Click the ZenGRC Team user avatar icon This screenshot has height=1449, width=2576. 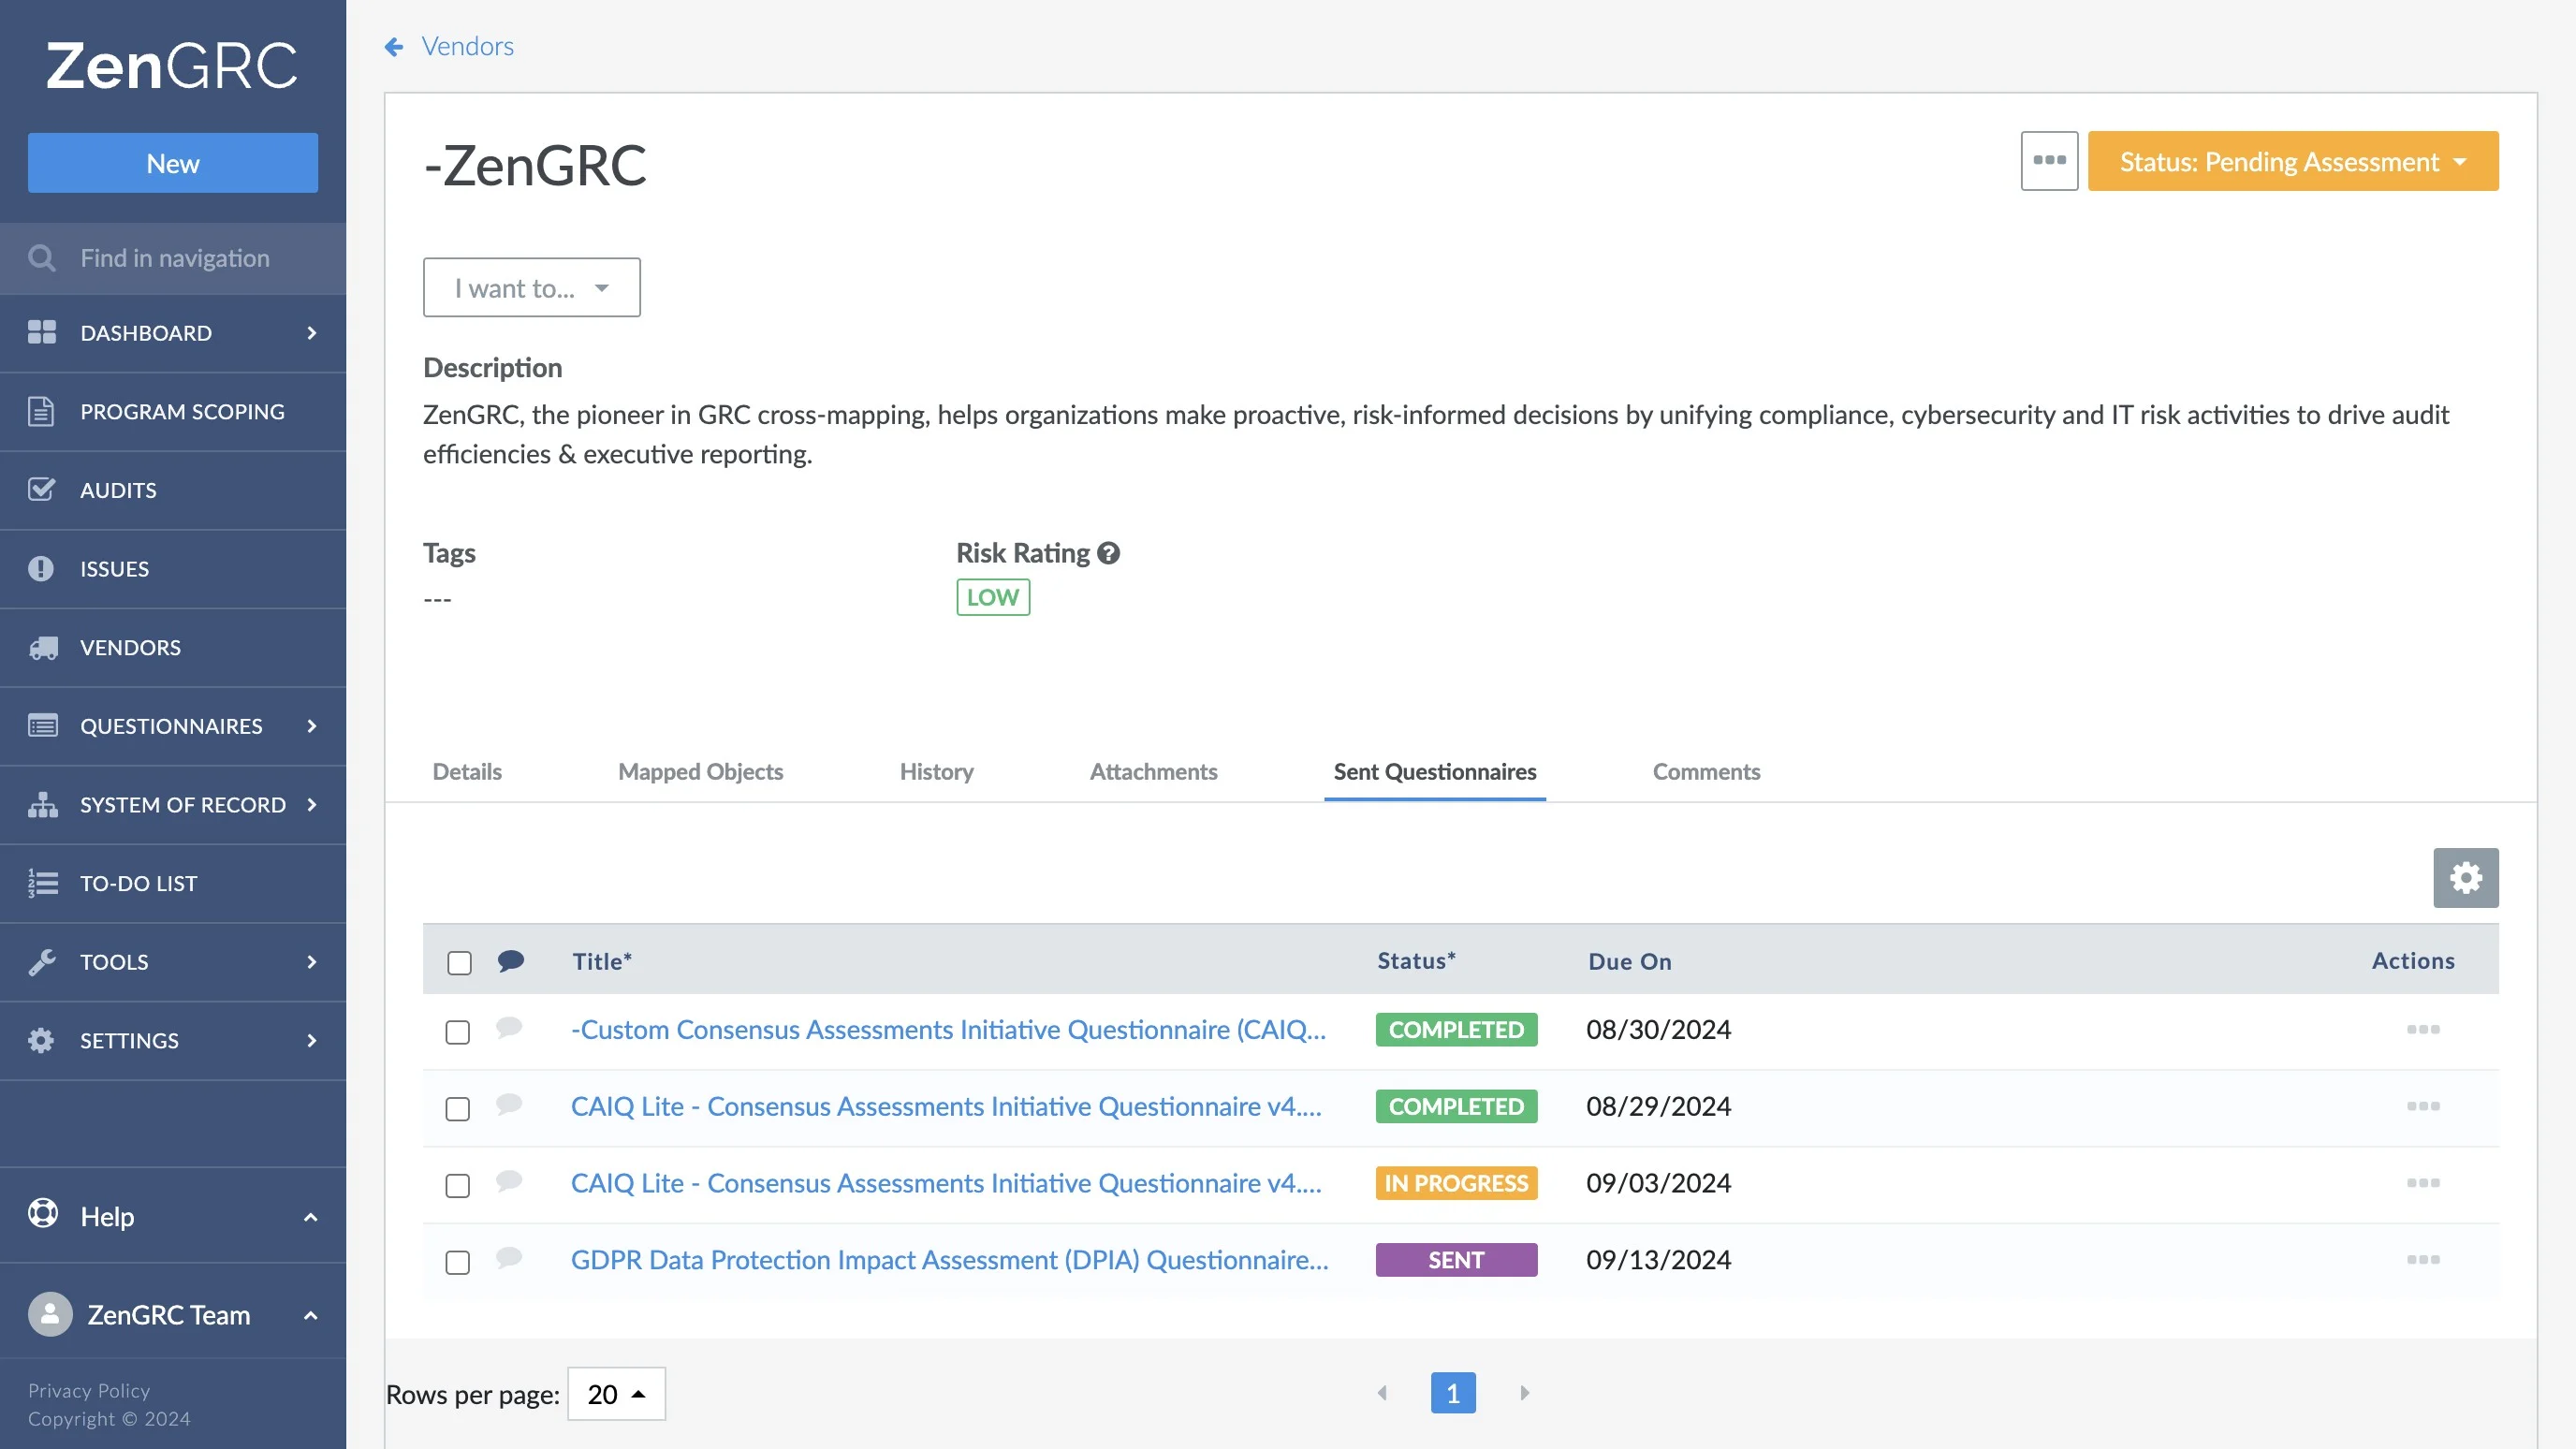[50, 1314]
